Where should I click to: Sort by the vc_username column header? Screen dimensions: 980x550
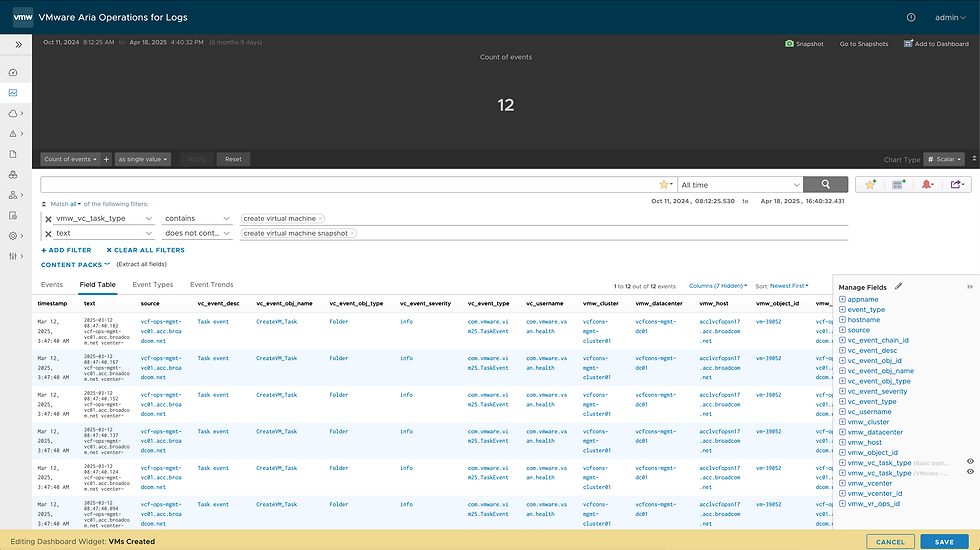pyautogui.click(x=544, y=303)
